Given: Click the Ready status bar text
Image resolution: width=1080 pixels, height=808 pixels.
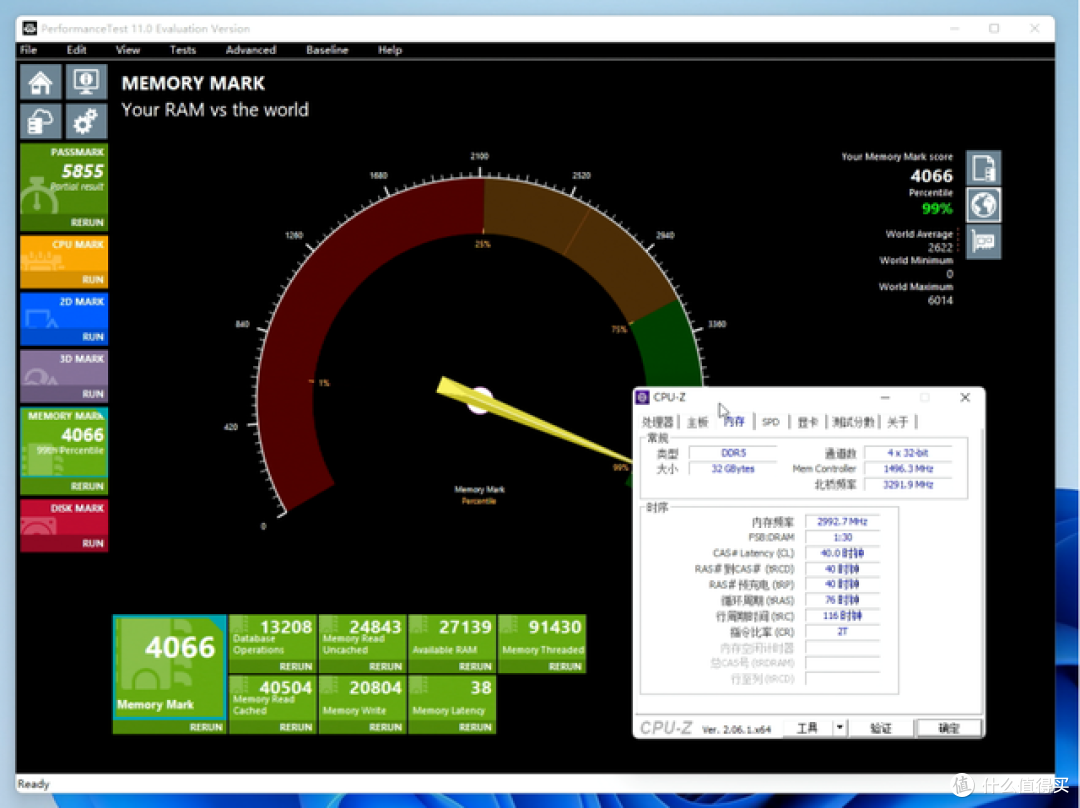Looking at the screenshot, I should click(x=34, y=784).
